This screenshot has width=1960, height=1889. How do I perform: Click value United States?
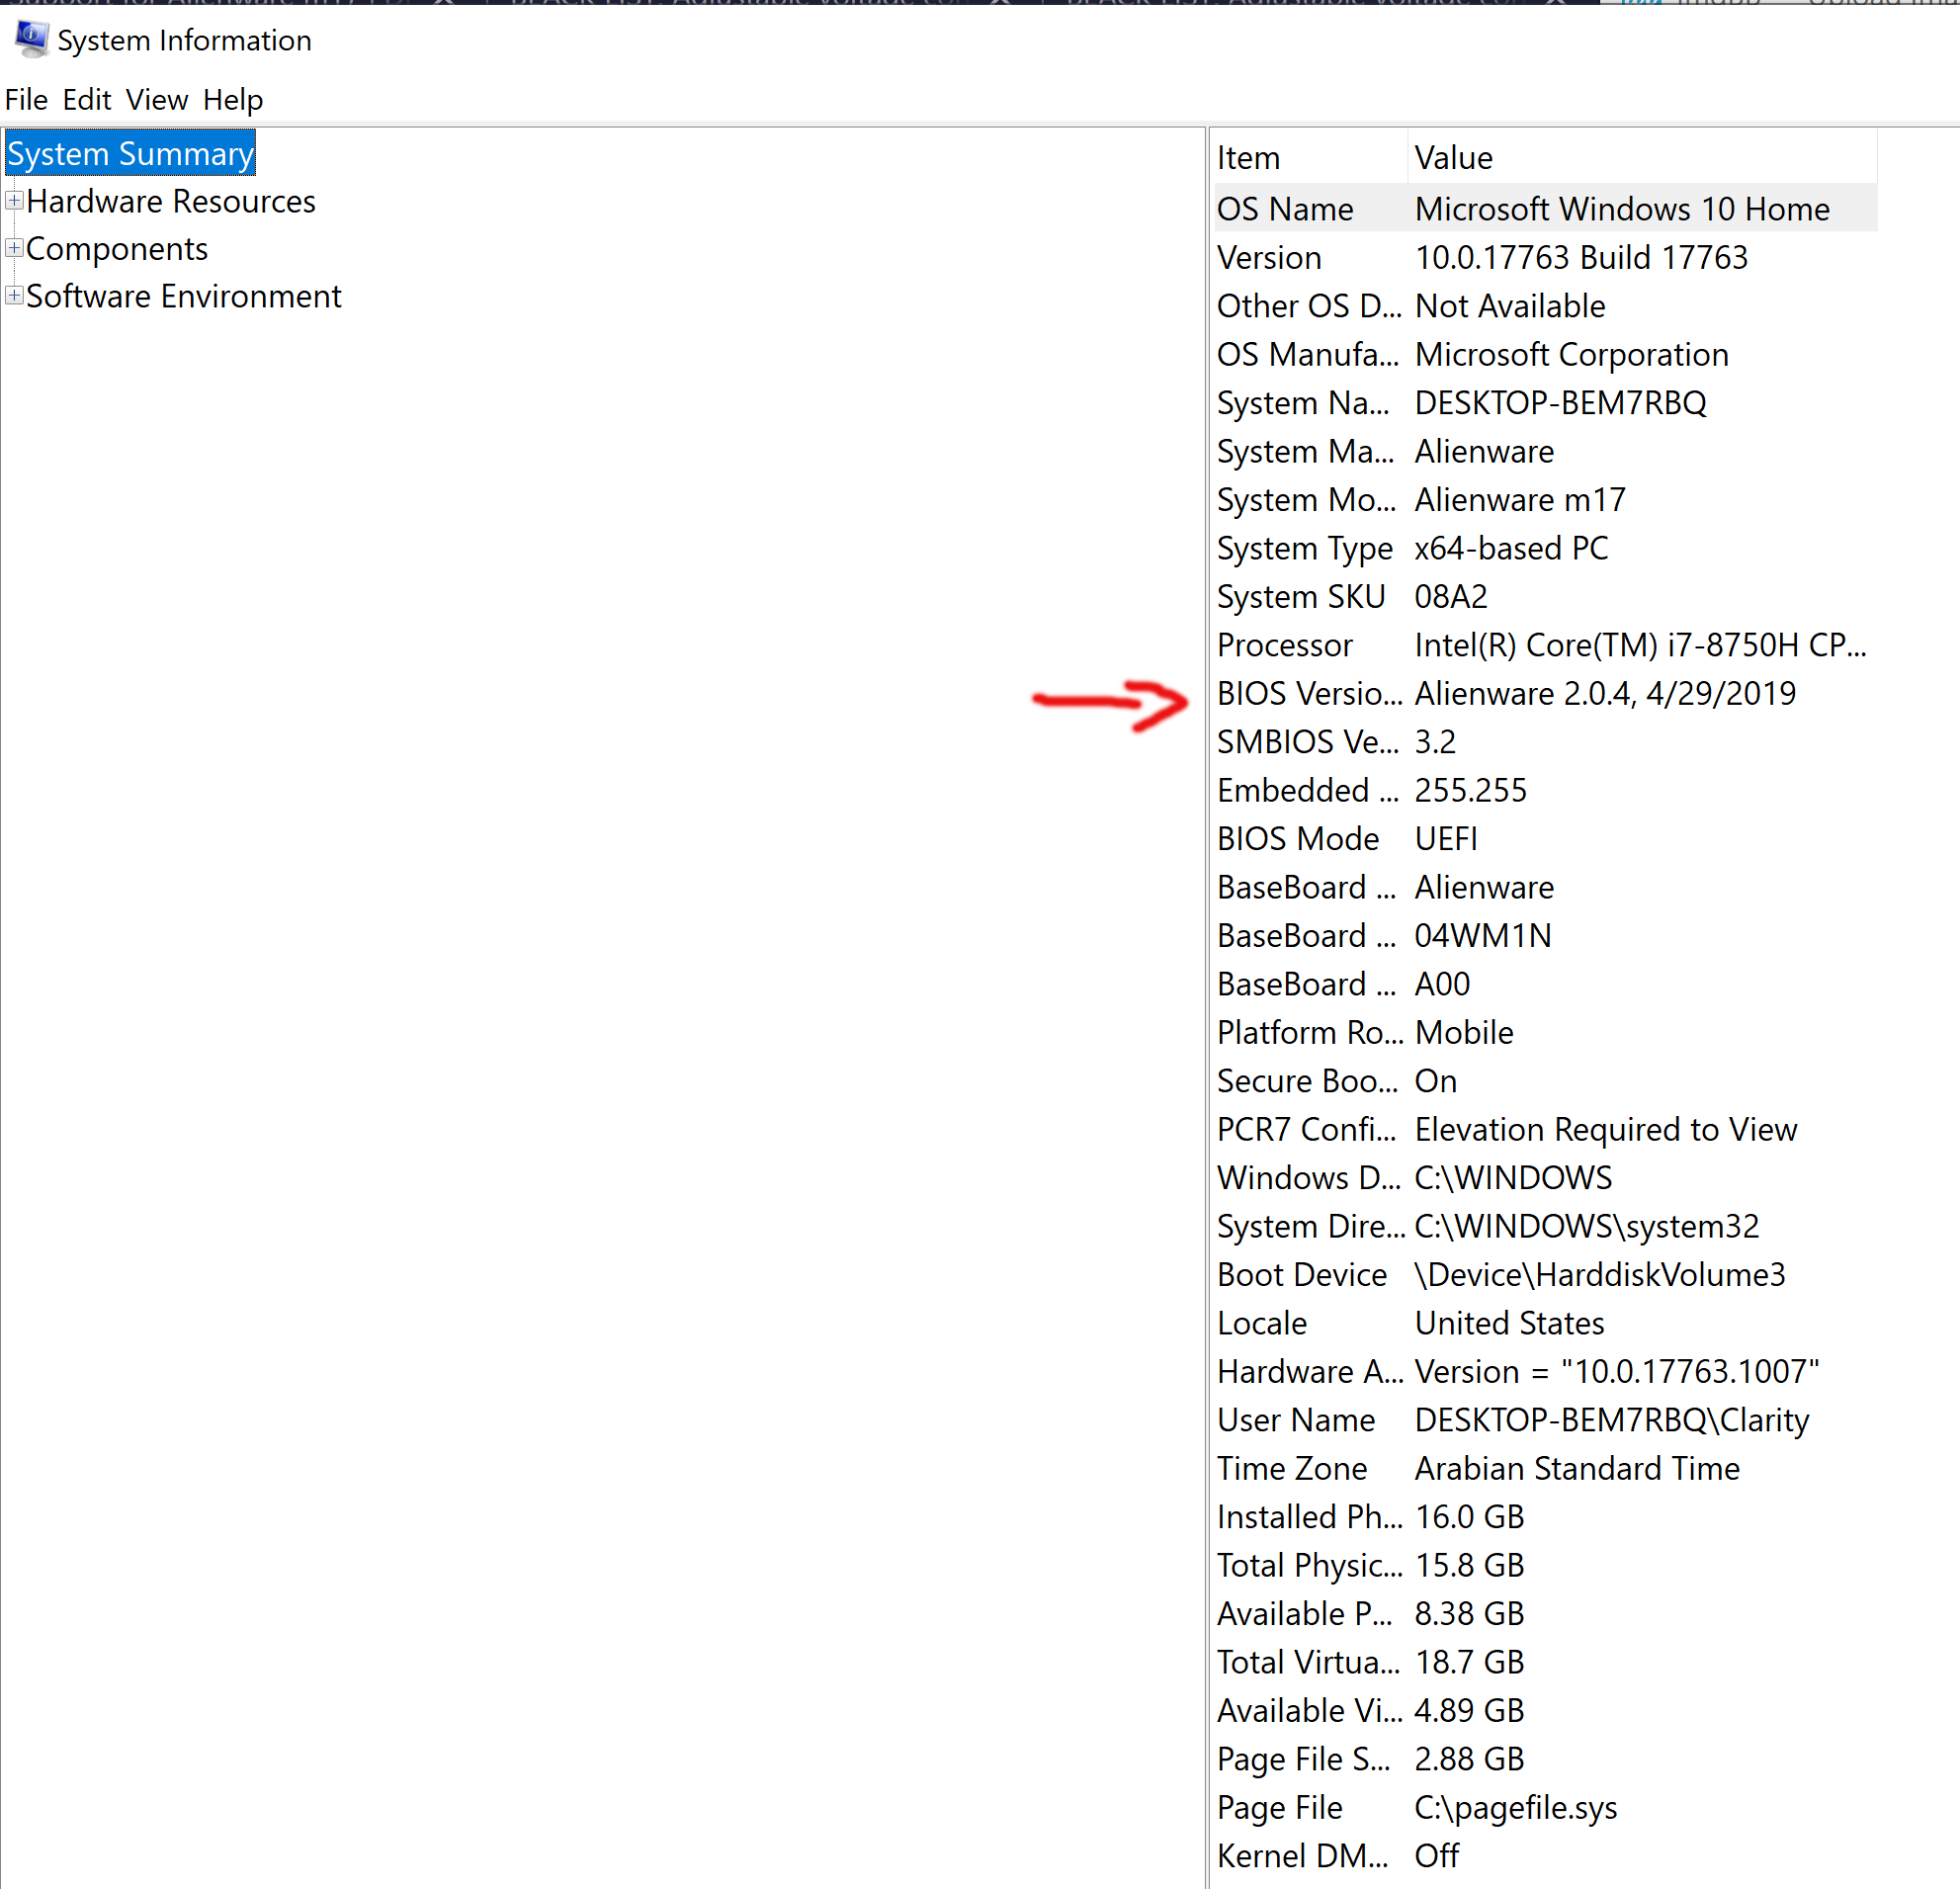pyautogui.click(x=1510, y=1324)
